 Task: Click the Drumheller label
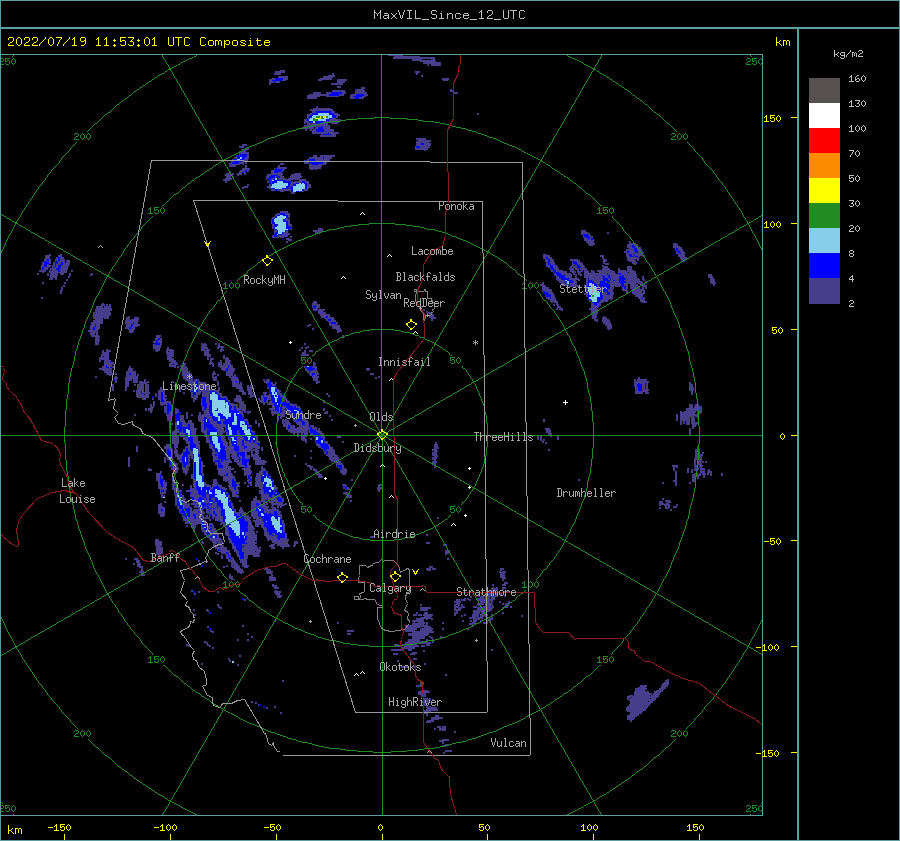pos(586,493)
